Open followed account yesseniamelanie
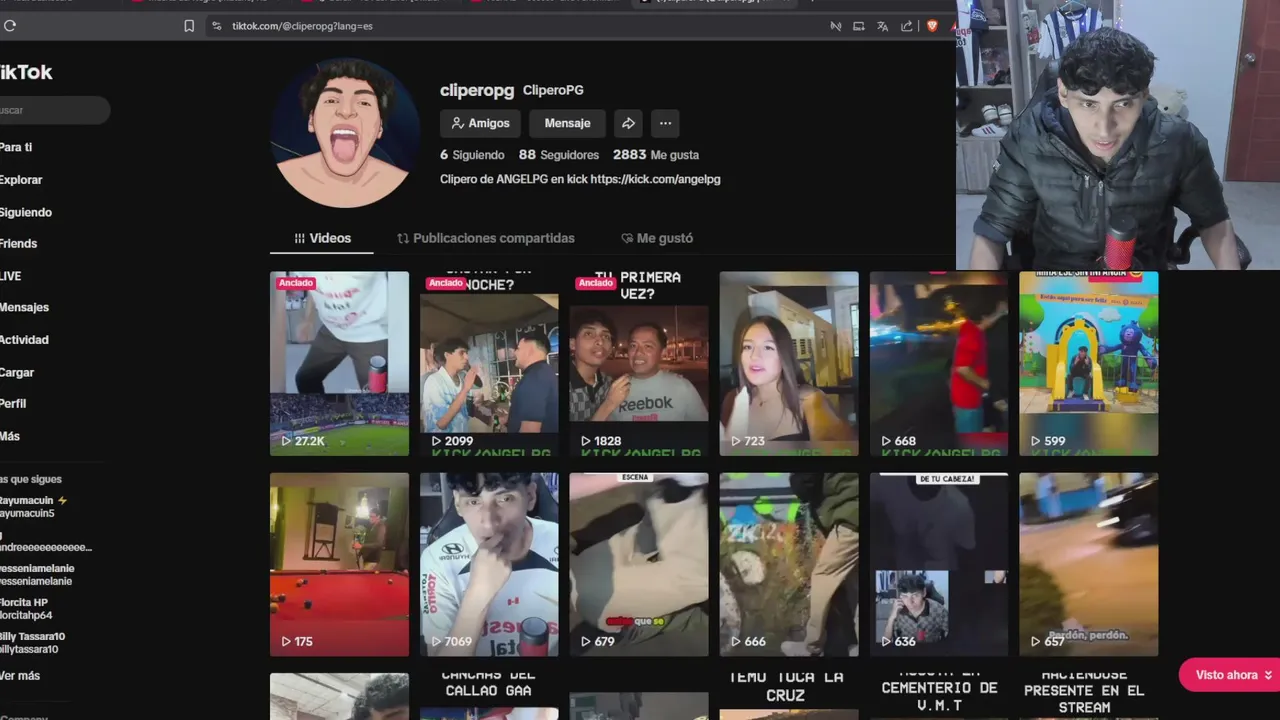This screenshot has width=1280, height=720. (37, 575)
